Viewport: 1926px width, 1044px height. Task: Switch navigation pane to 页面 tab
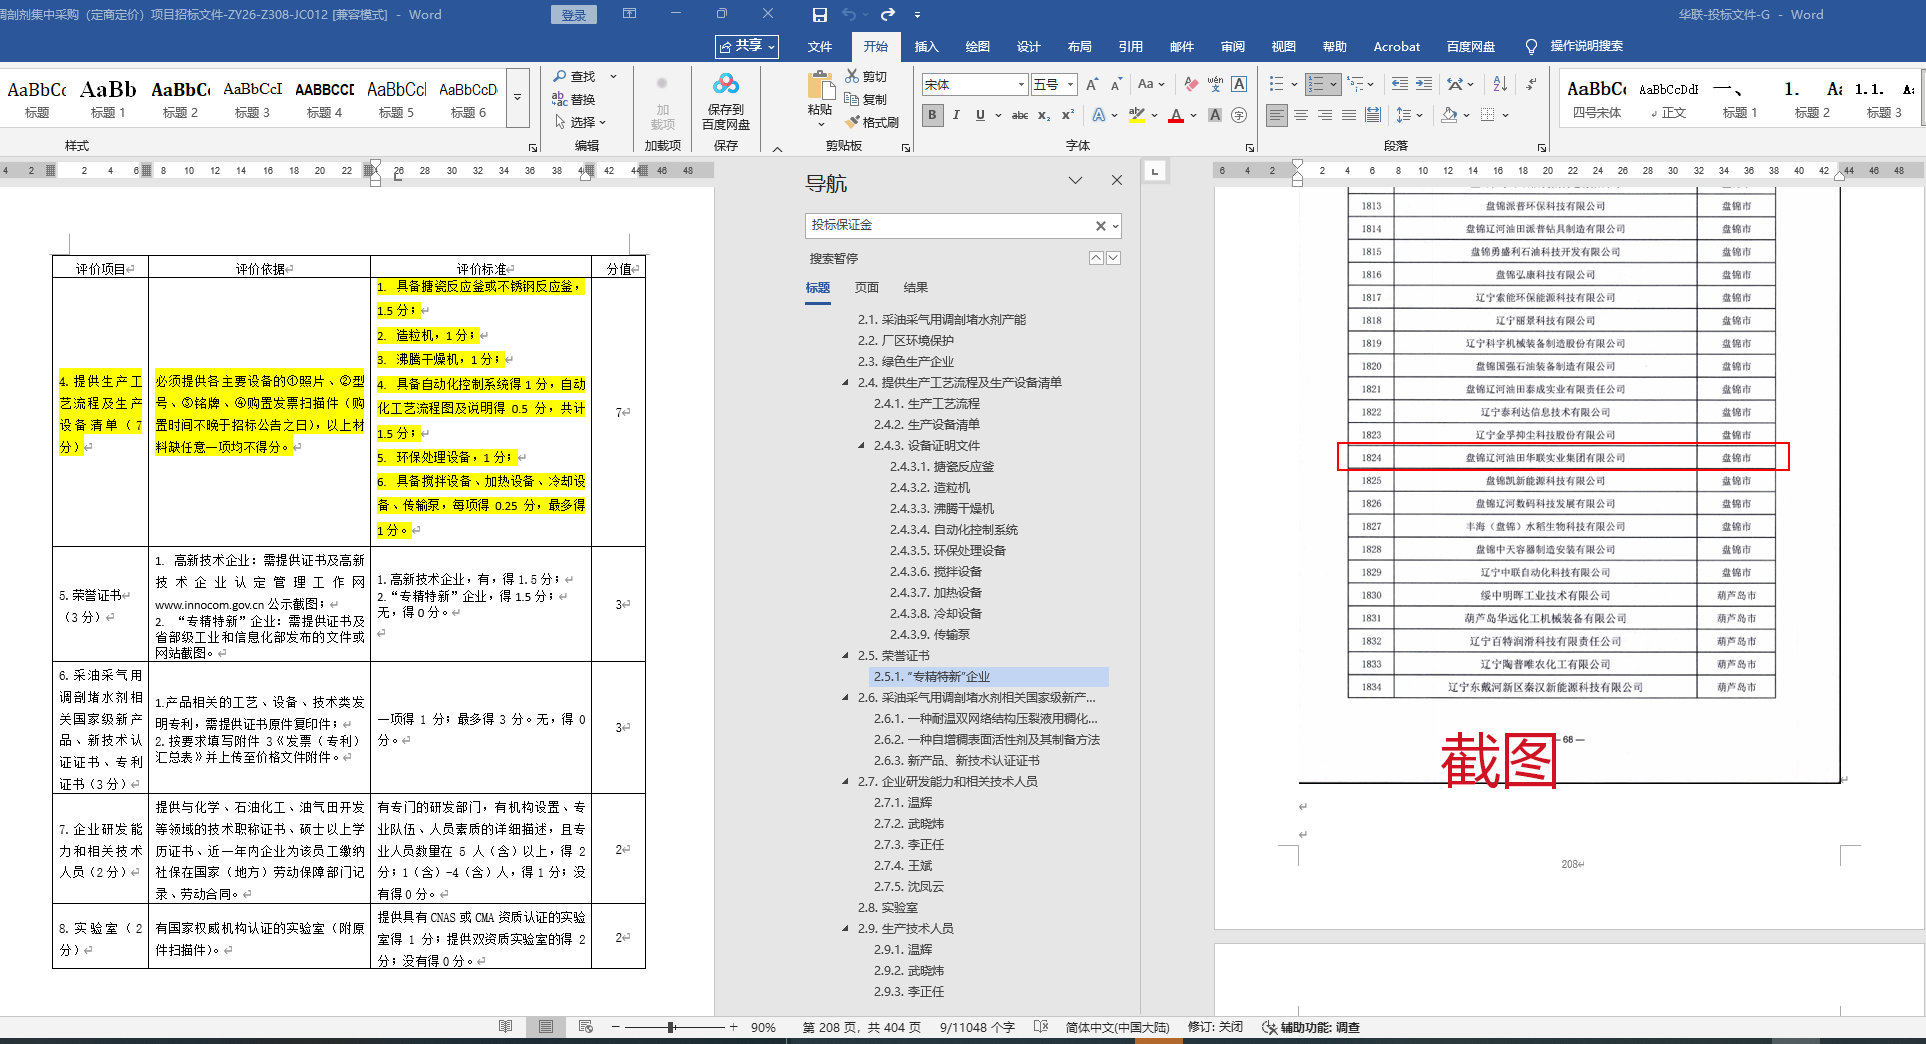click(x=866, y=288)
